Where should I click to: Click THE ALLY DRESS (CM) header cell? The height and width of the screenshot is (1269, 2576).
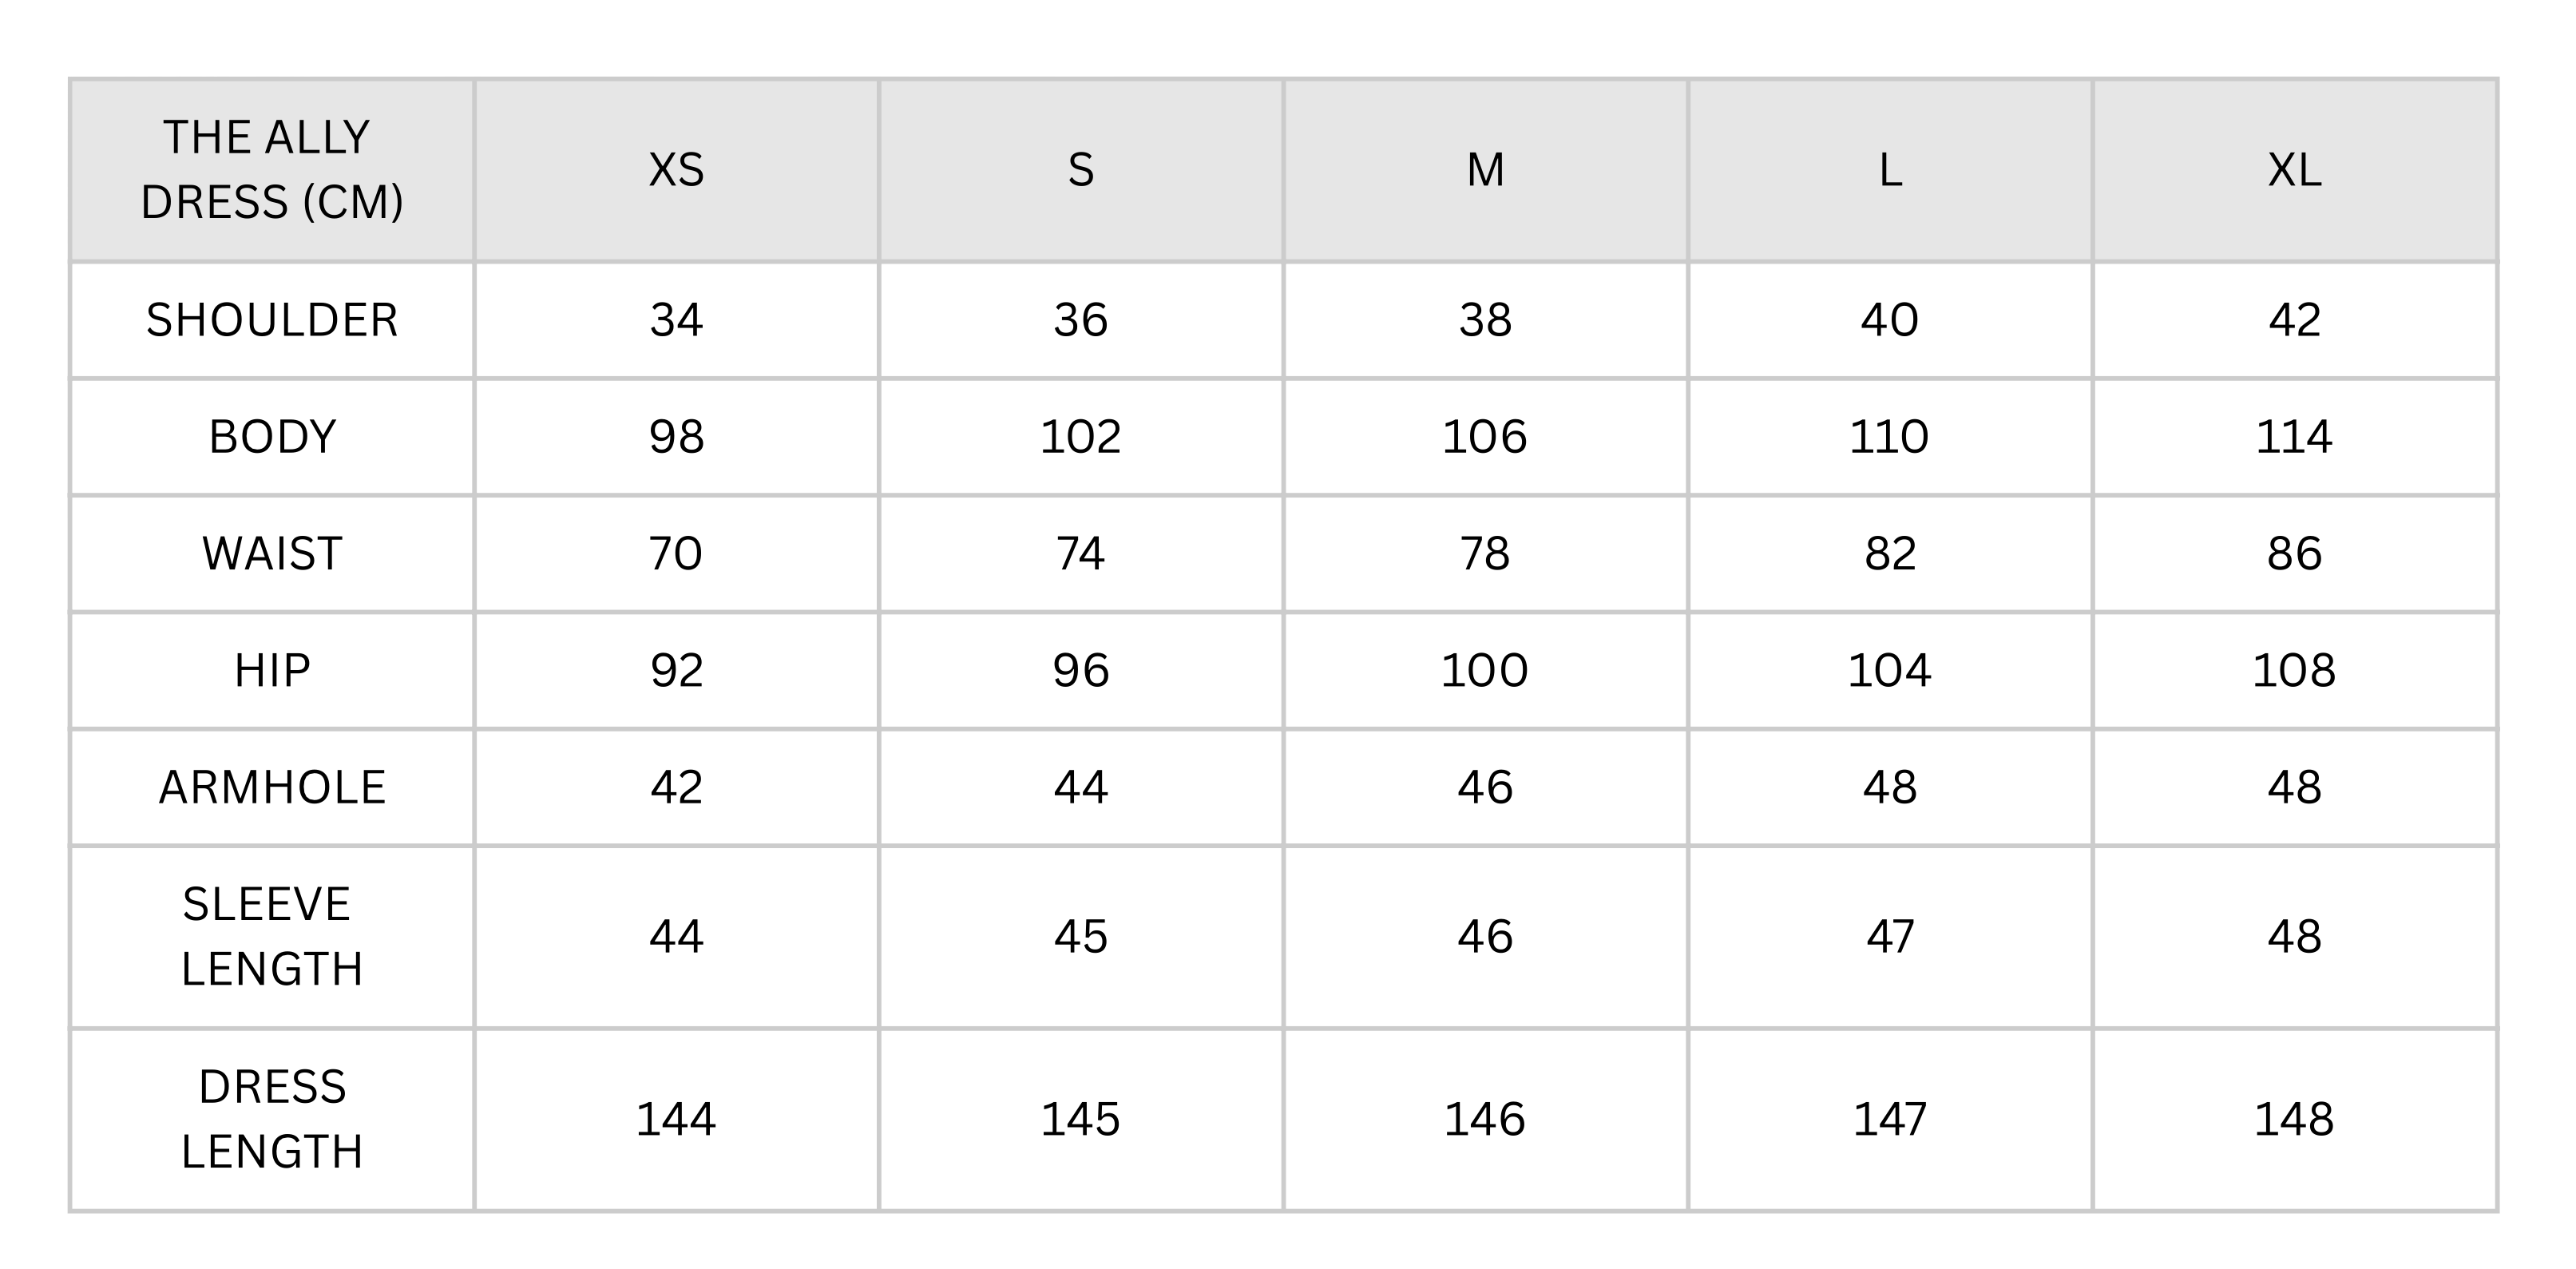click(272, 170)
